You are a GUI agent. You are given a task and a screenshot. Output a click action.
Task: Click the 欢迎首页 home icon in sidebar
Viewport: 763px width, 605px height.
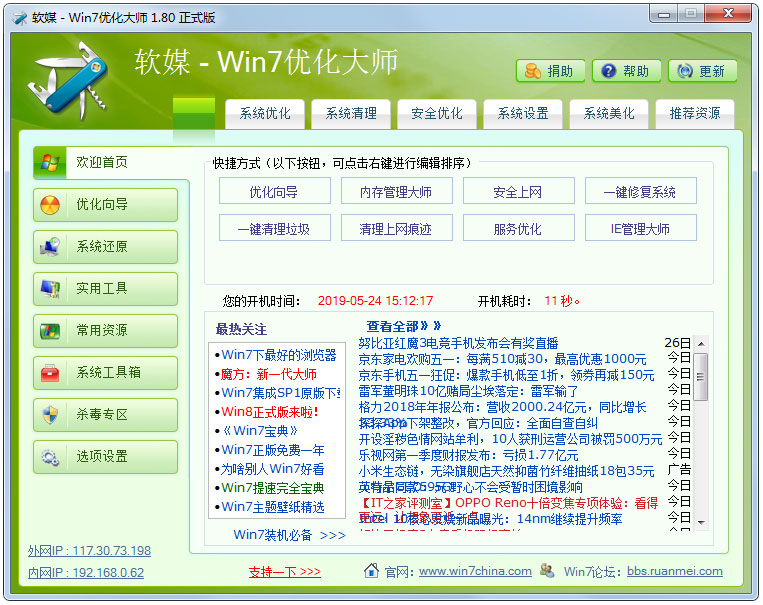point(50,162)
